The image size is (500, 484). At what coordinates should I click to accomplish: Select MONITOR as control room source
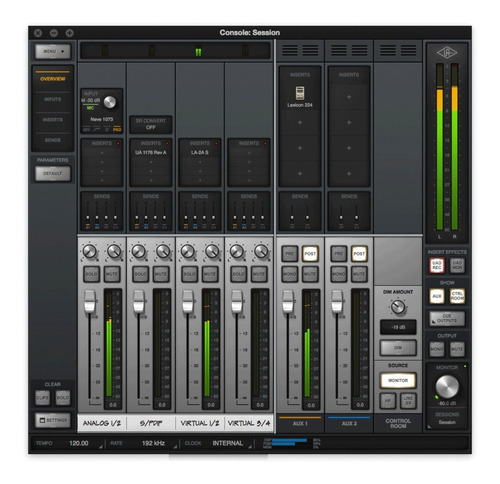point(398,380)
